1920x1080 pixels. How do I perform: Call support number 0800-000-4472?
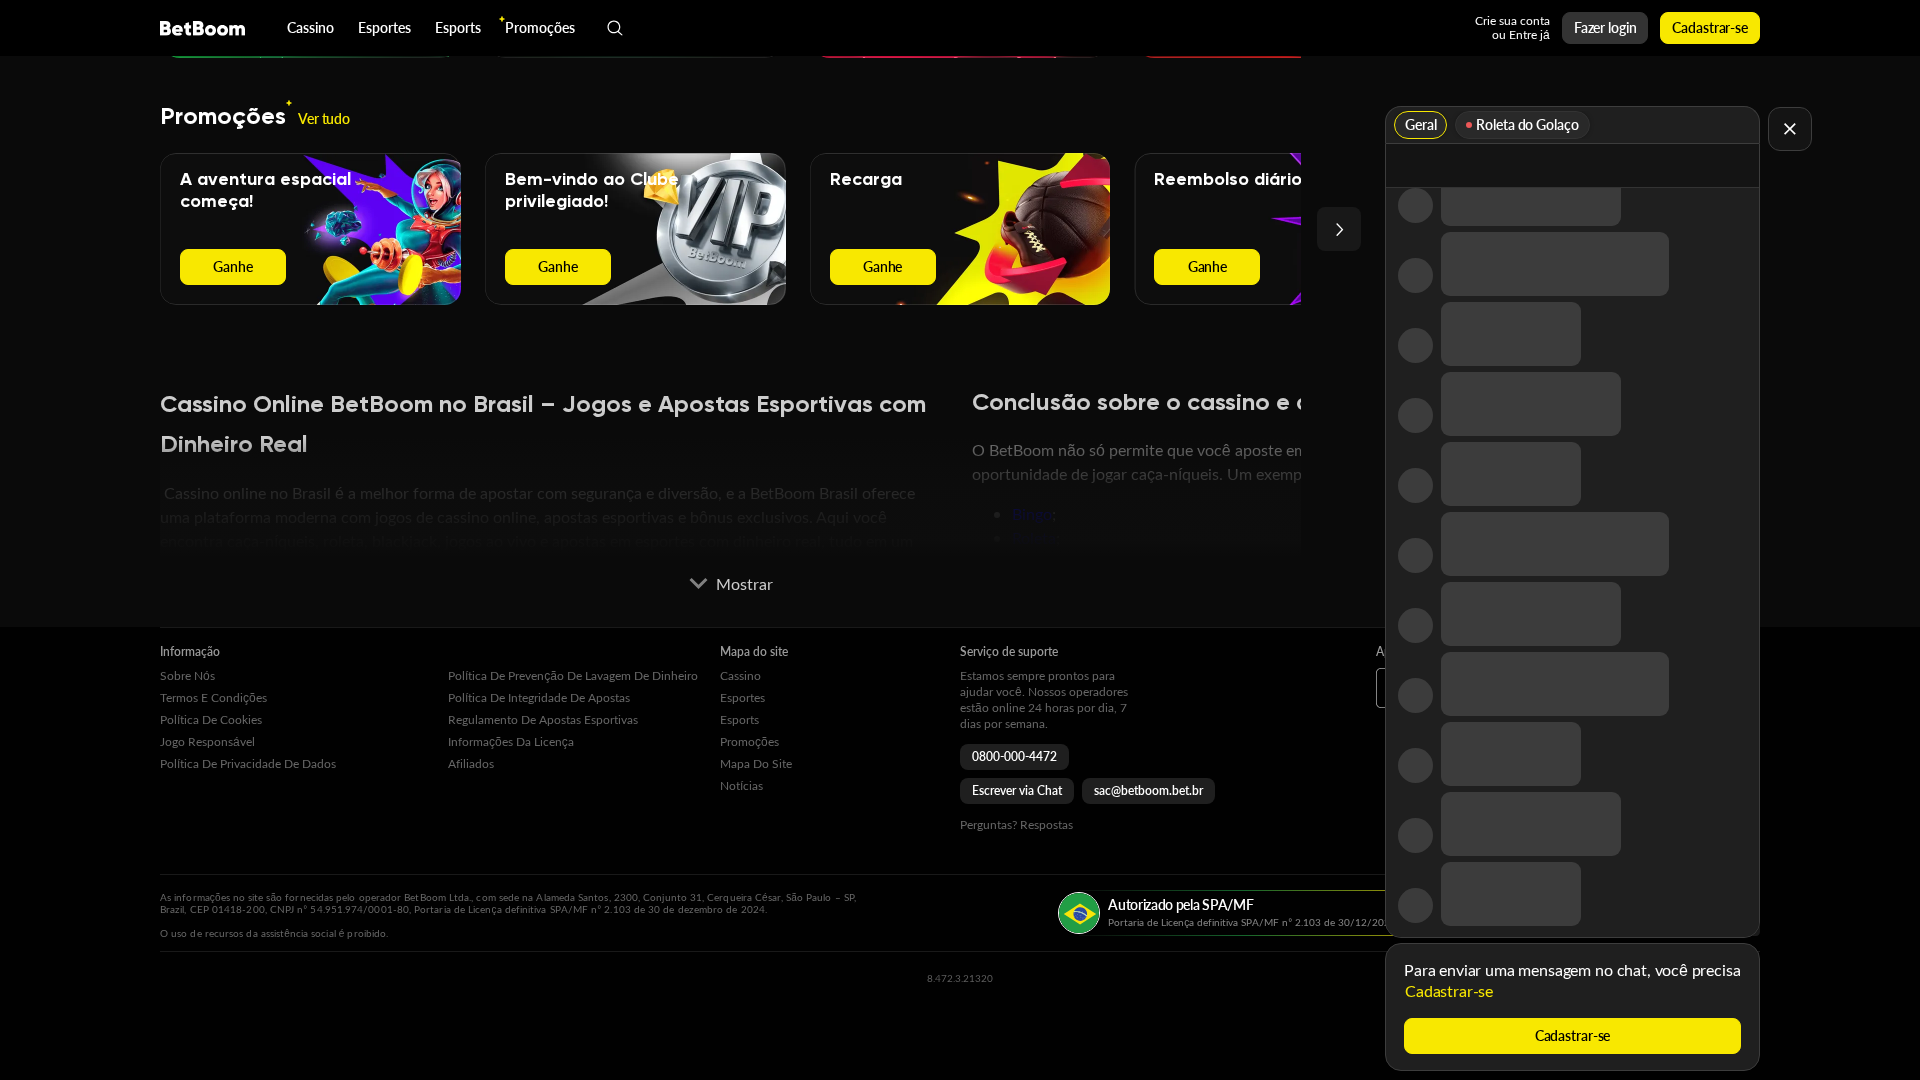point(1014,757)
